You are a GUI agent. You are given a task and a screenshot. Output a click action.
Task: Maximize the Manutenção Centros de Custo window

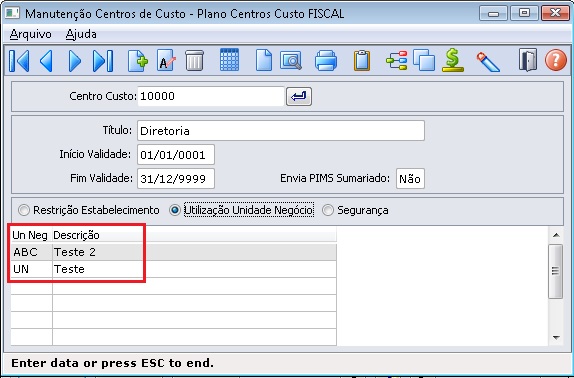(524, 14)
